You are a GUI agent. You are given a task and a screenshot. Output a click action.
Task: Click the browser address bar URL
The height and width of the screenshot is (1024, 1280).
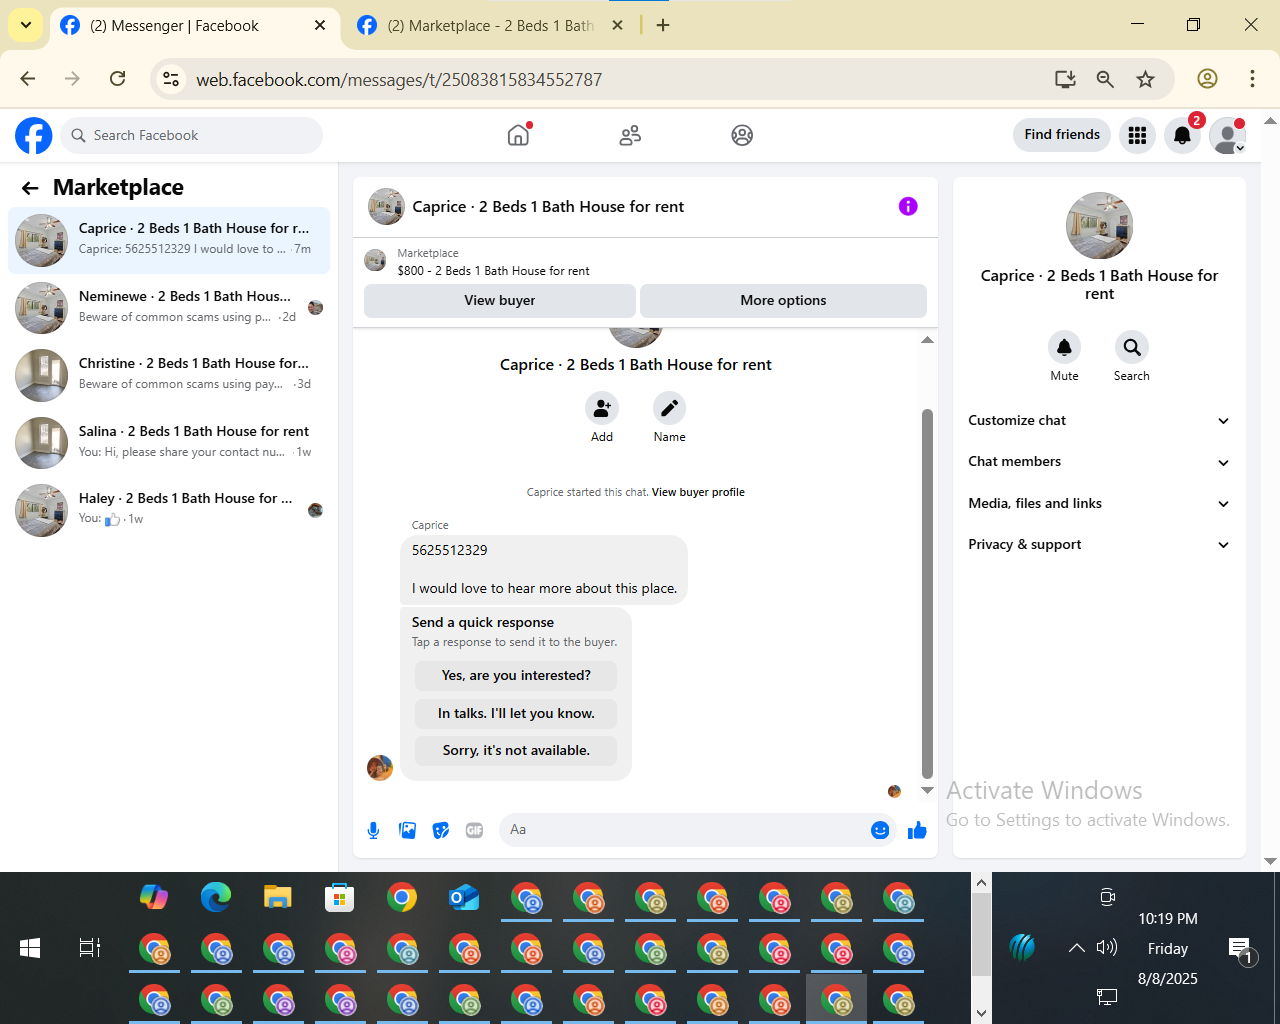point(399,79)
